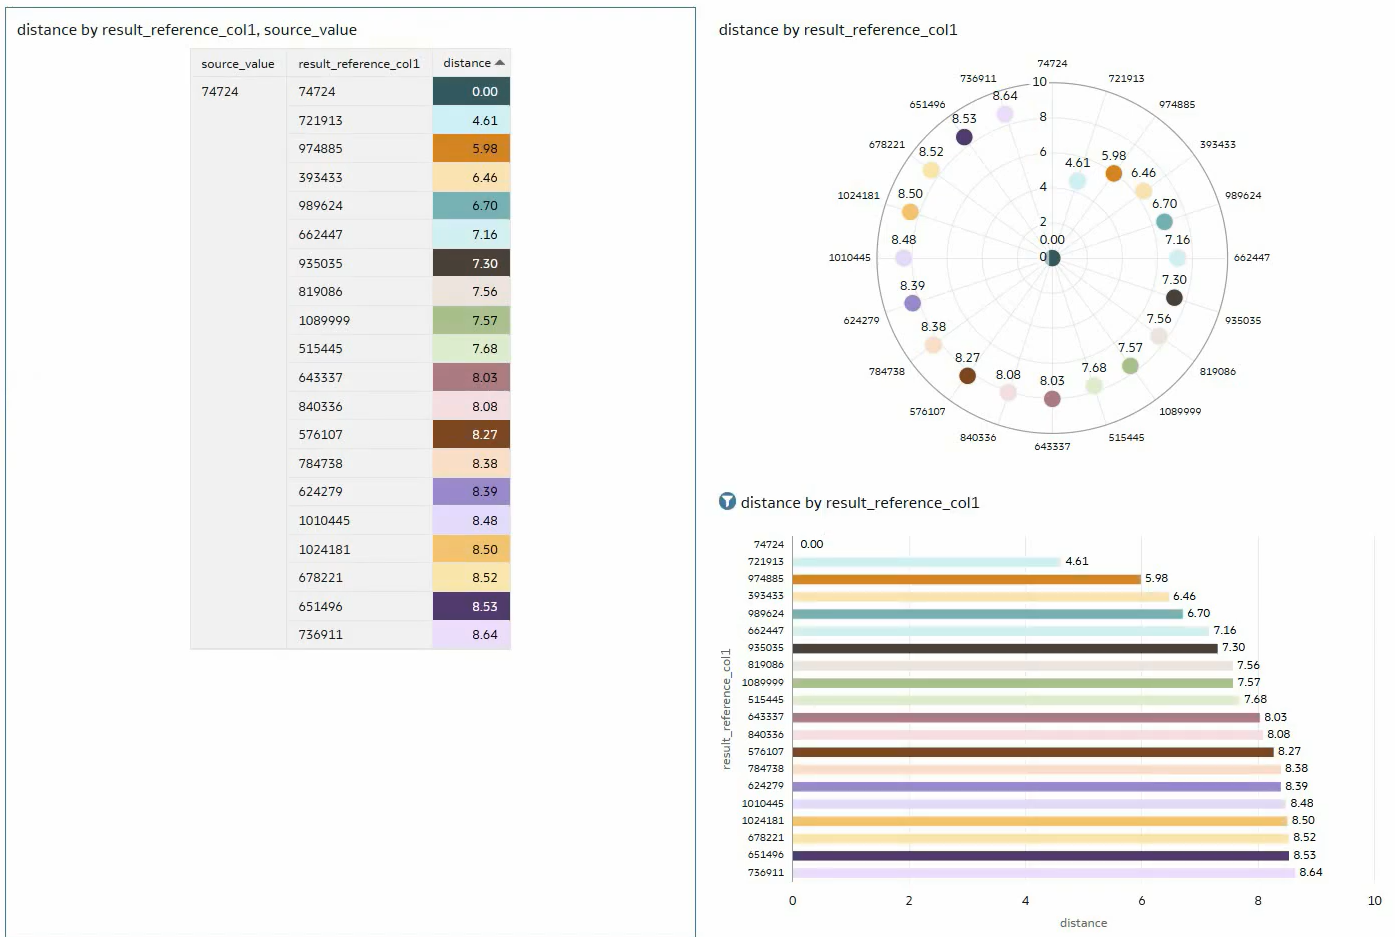1395x937 pixels.
Task: Click the sort arrow in distance column header
Action: tap(500, 63)
